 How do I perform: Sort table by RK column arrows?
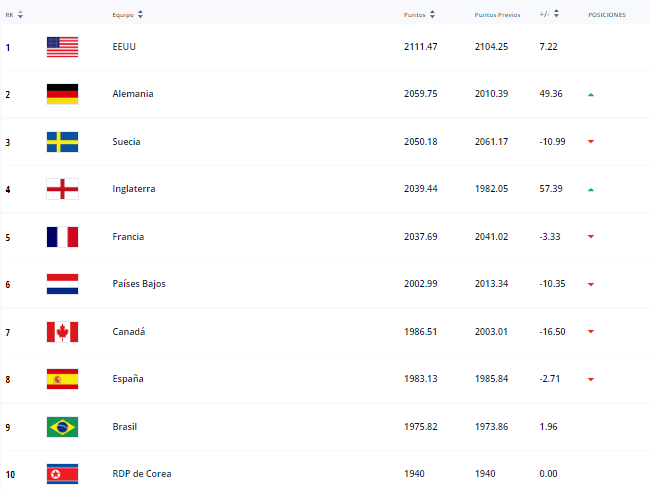point(20,15)
